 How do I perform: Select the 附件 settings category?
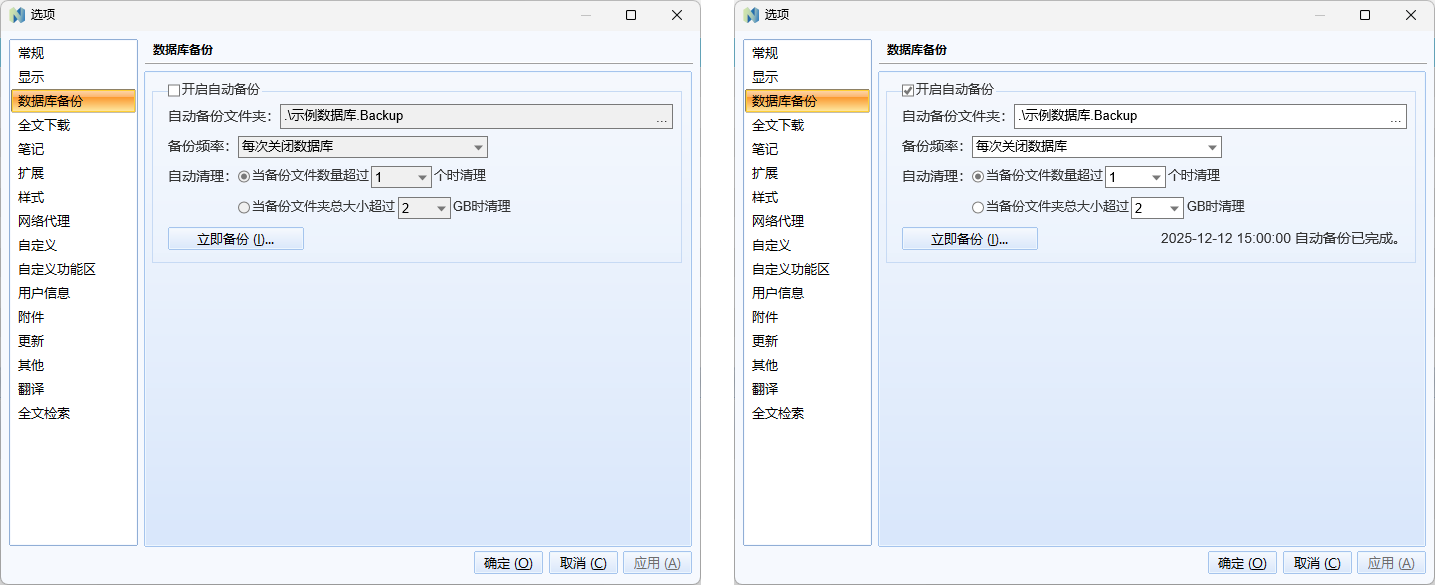tap(30, 316)
